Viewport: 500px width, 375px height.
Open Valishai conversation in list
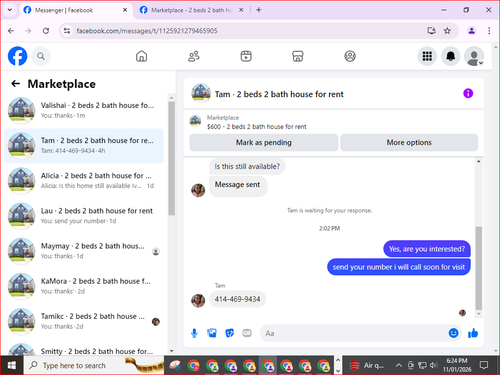pyautogui.click(x=84, y=110)
